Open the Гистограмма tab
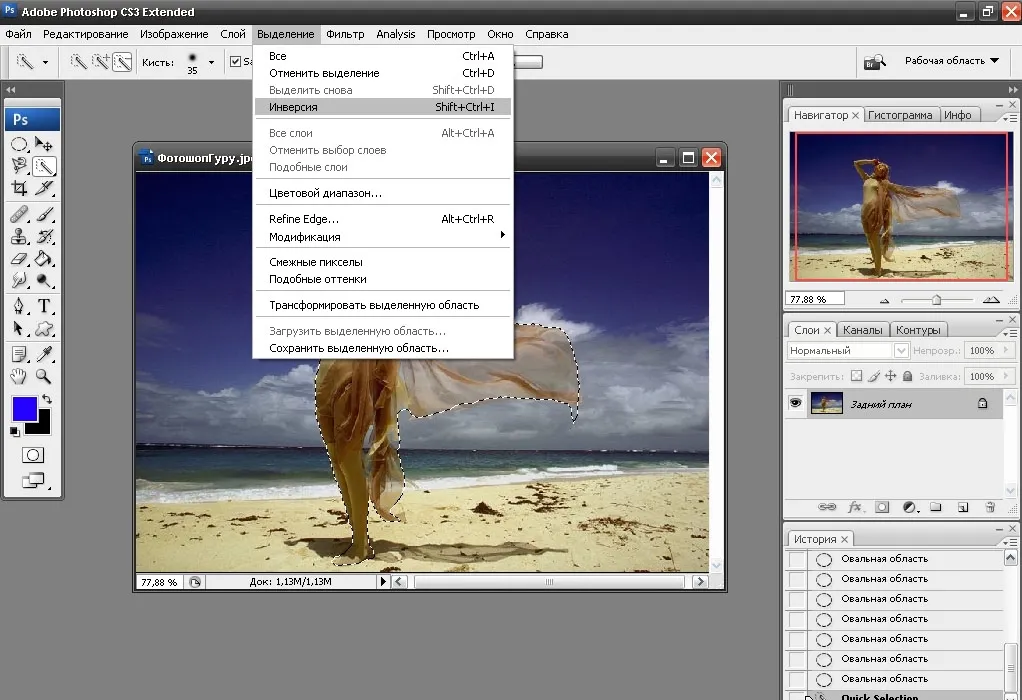1022x700 pixels. coord(900,115)
